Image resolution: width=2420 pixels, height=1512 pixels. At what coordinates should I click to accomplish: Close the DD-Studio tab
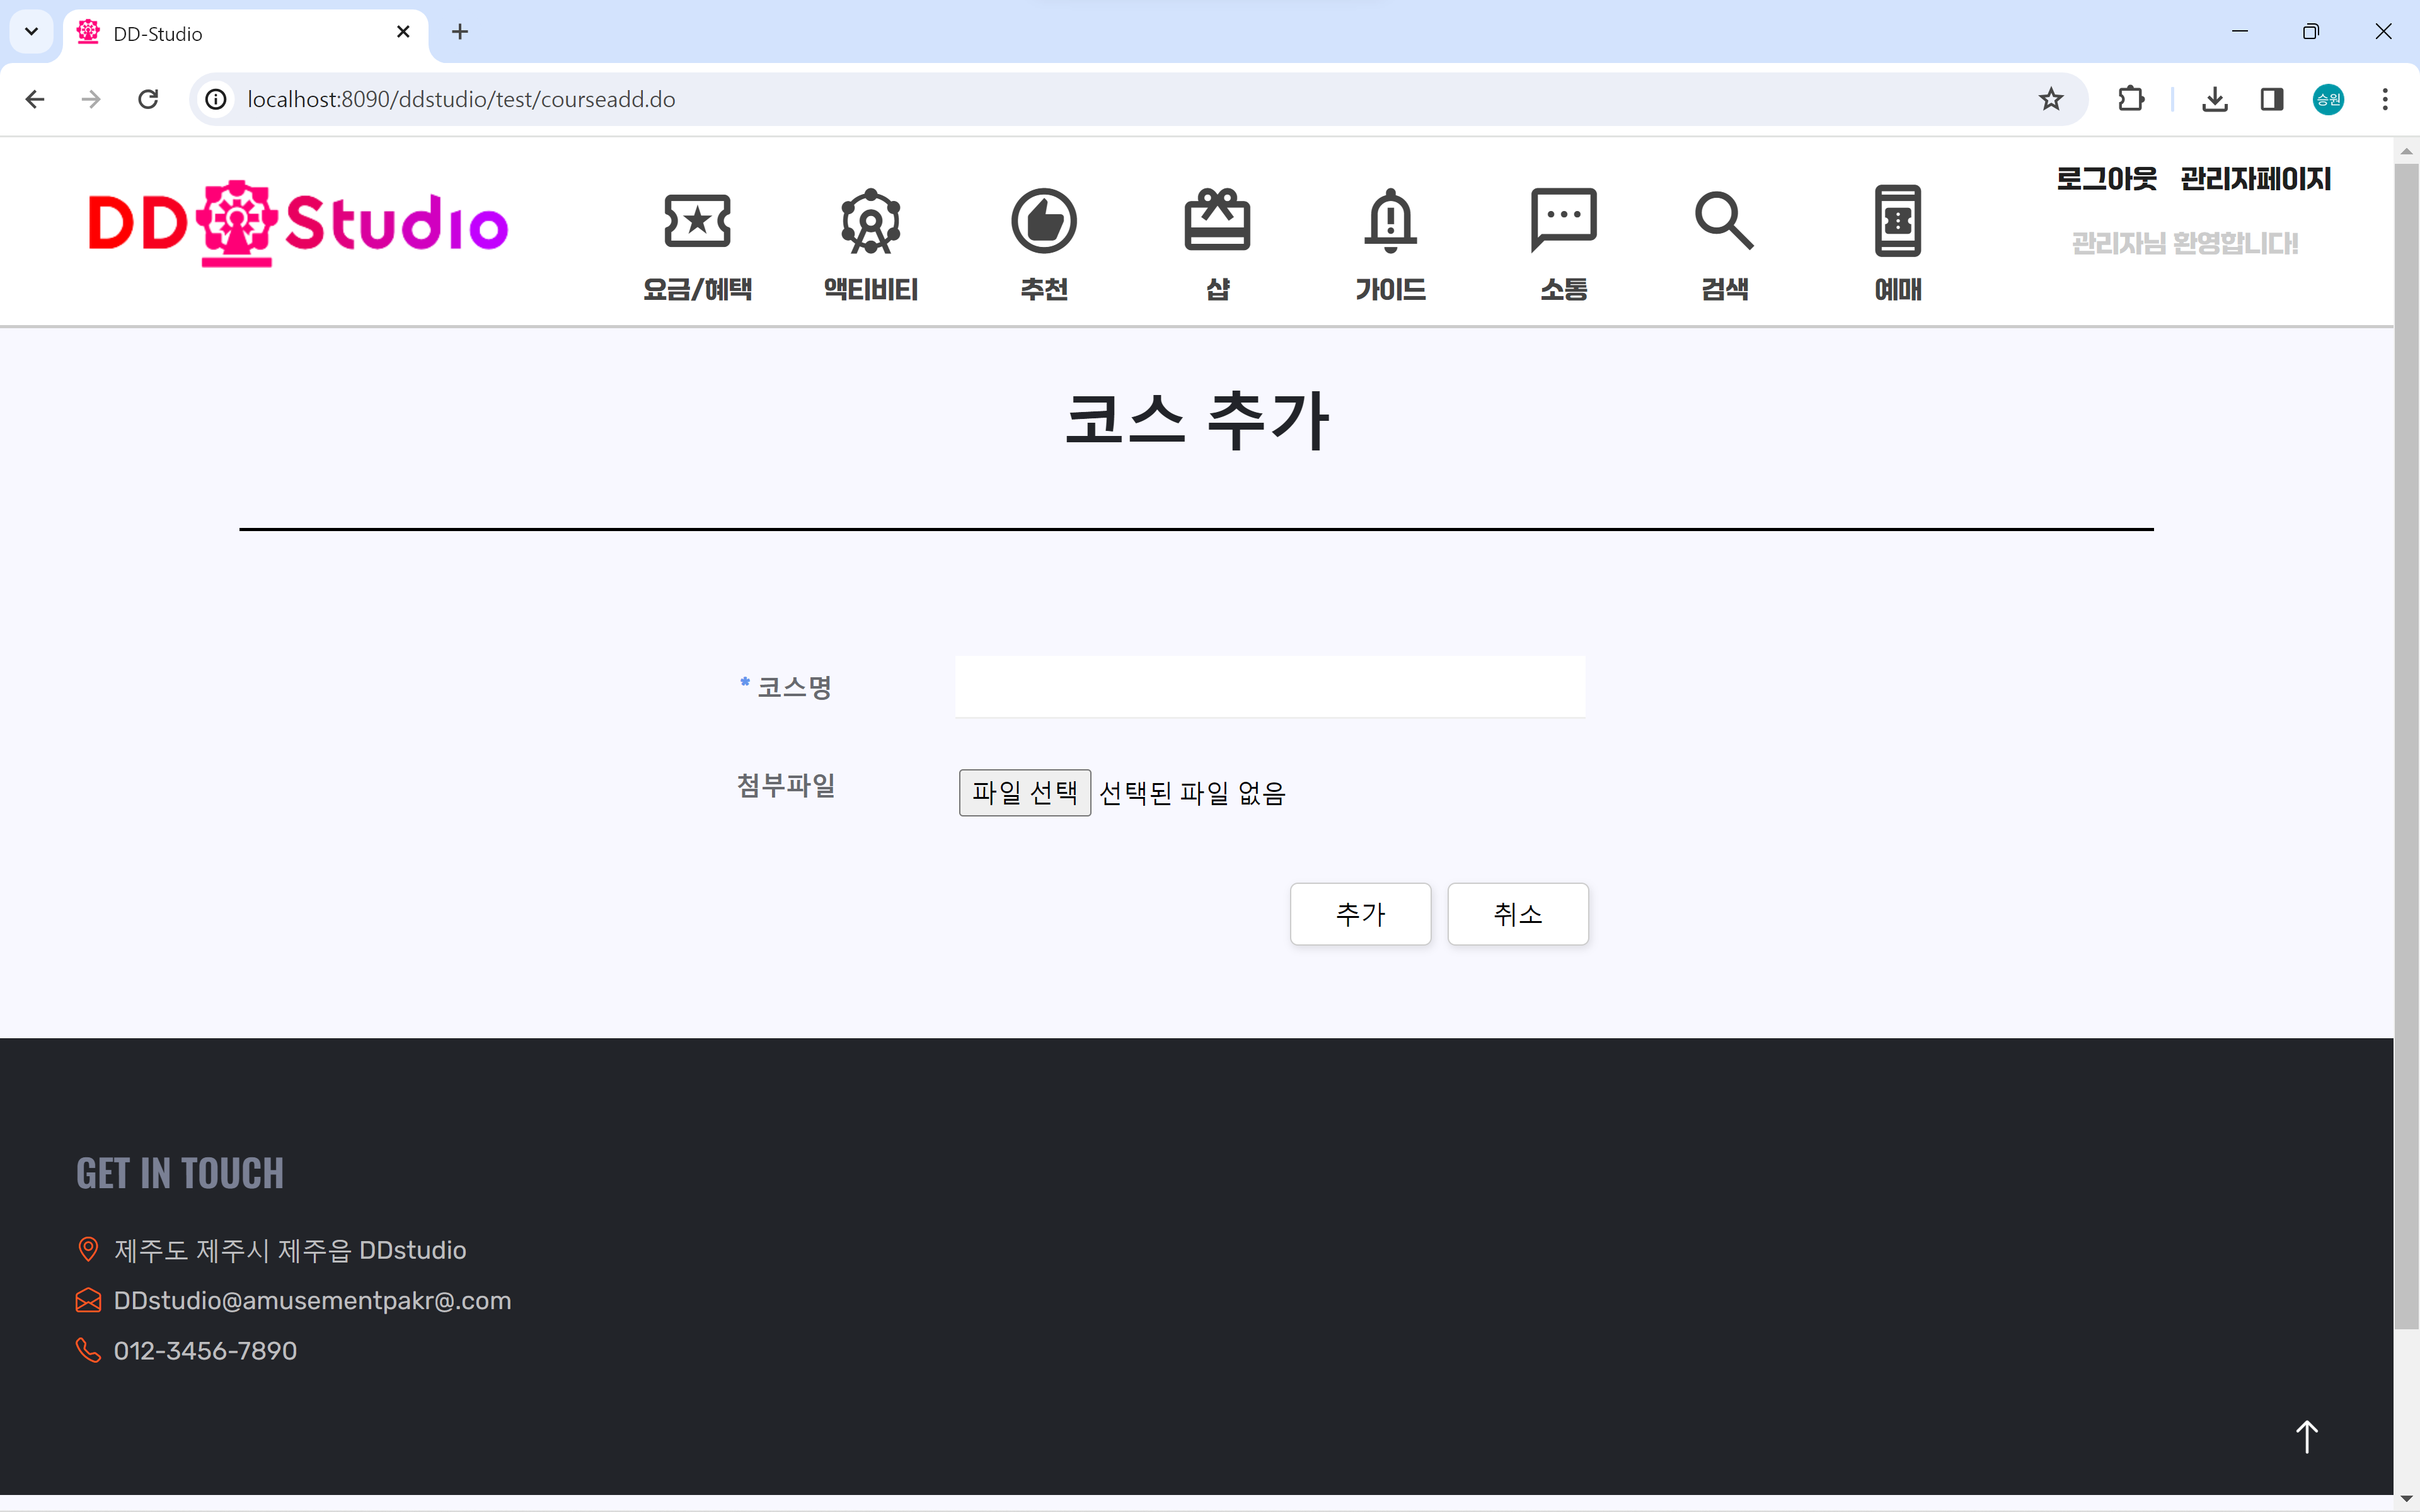coord(403,32)
